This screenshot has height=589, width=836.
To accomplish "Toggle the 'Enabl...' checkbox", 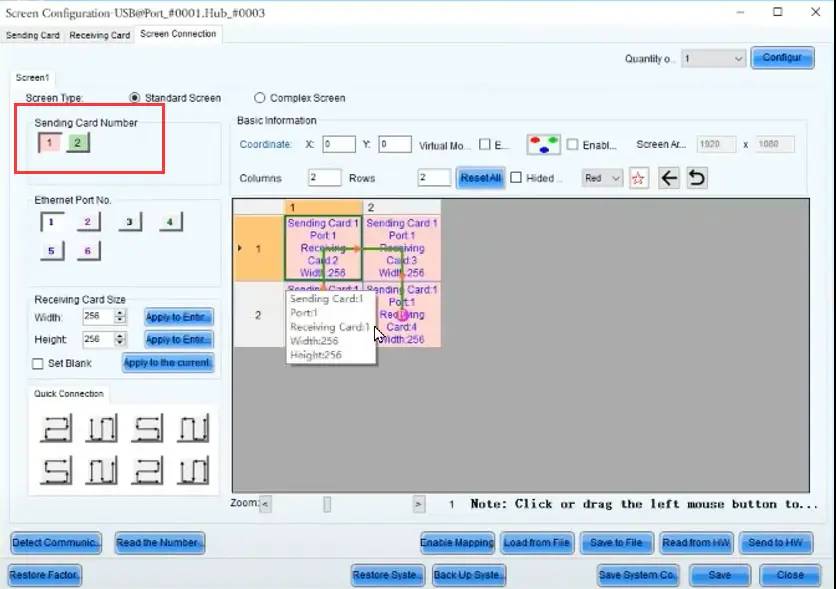I will coord(572,144).
